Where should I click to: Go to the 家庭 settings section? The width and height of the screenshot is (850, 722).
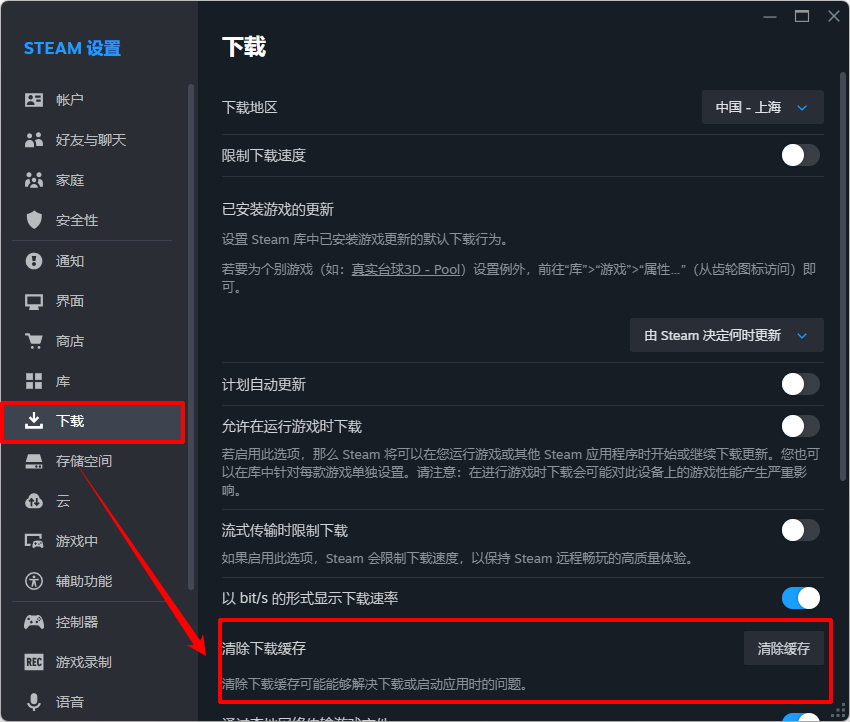(x=69, y=180)
